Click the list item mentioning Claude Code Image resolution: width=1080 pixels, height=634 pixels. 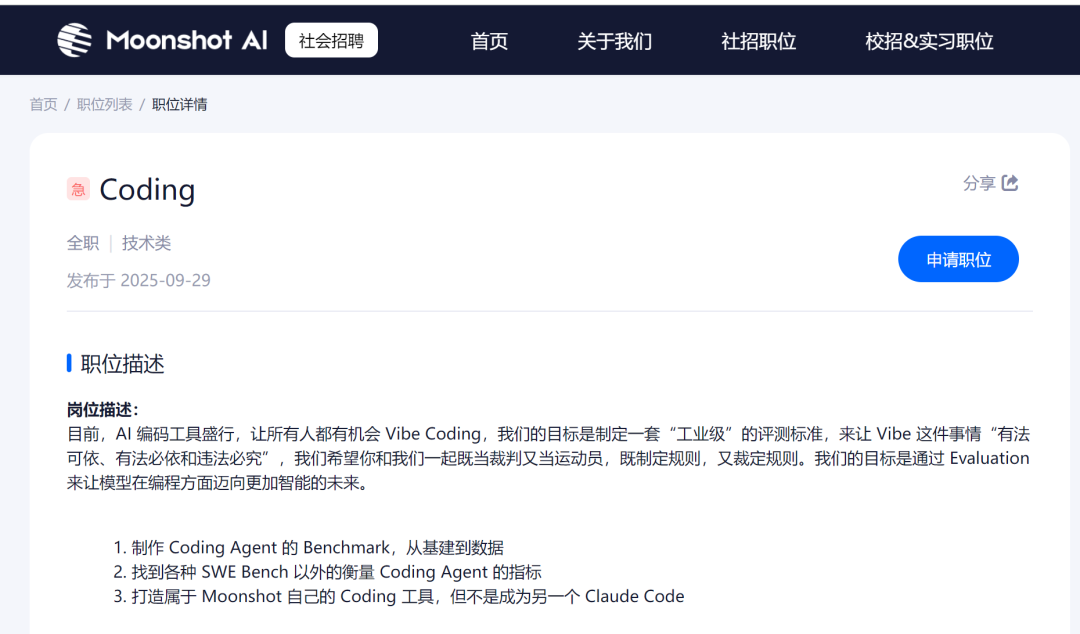[398, 596]
